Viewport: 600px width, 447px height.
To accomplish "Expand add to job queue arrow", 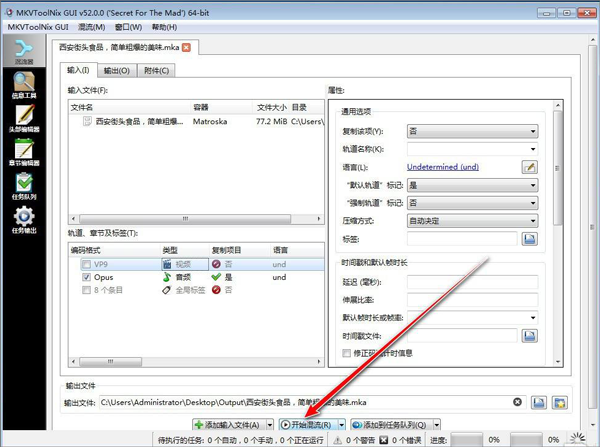I will 437,425.
